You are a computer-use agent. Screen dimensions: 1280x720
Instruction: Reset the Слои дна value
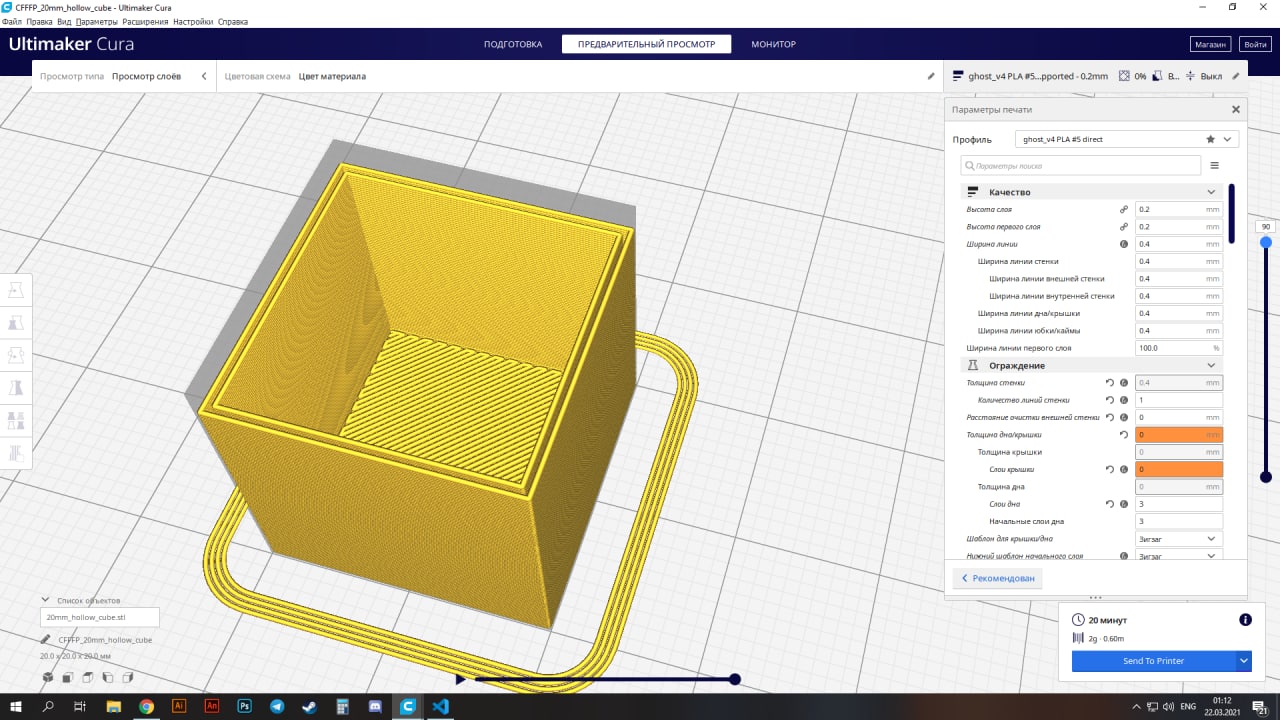pos(1109,504)
